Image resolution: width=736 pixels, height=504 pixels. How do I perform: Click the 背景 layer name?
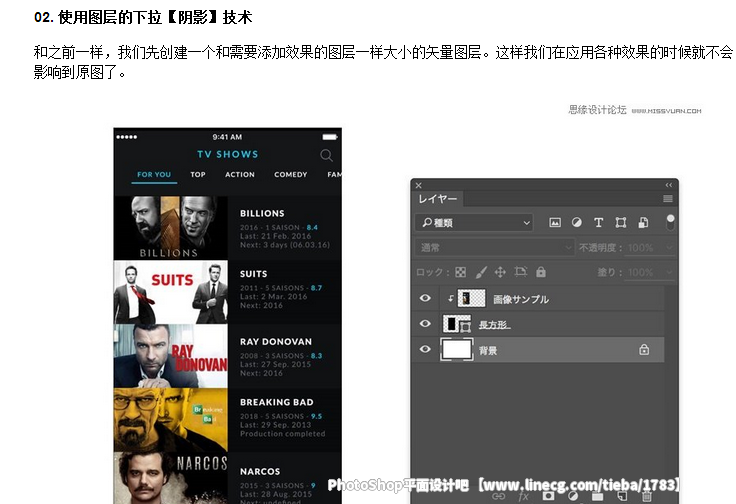pos(488,351)
